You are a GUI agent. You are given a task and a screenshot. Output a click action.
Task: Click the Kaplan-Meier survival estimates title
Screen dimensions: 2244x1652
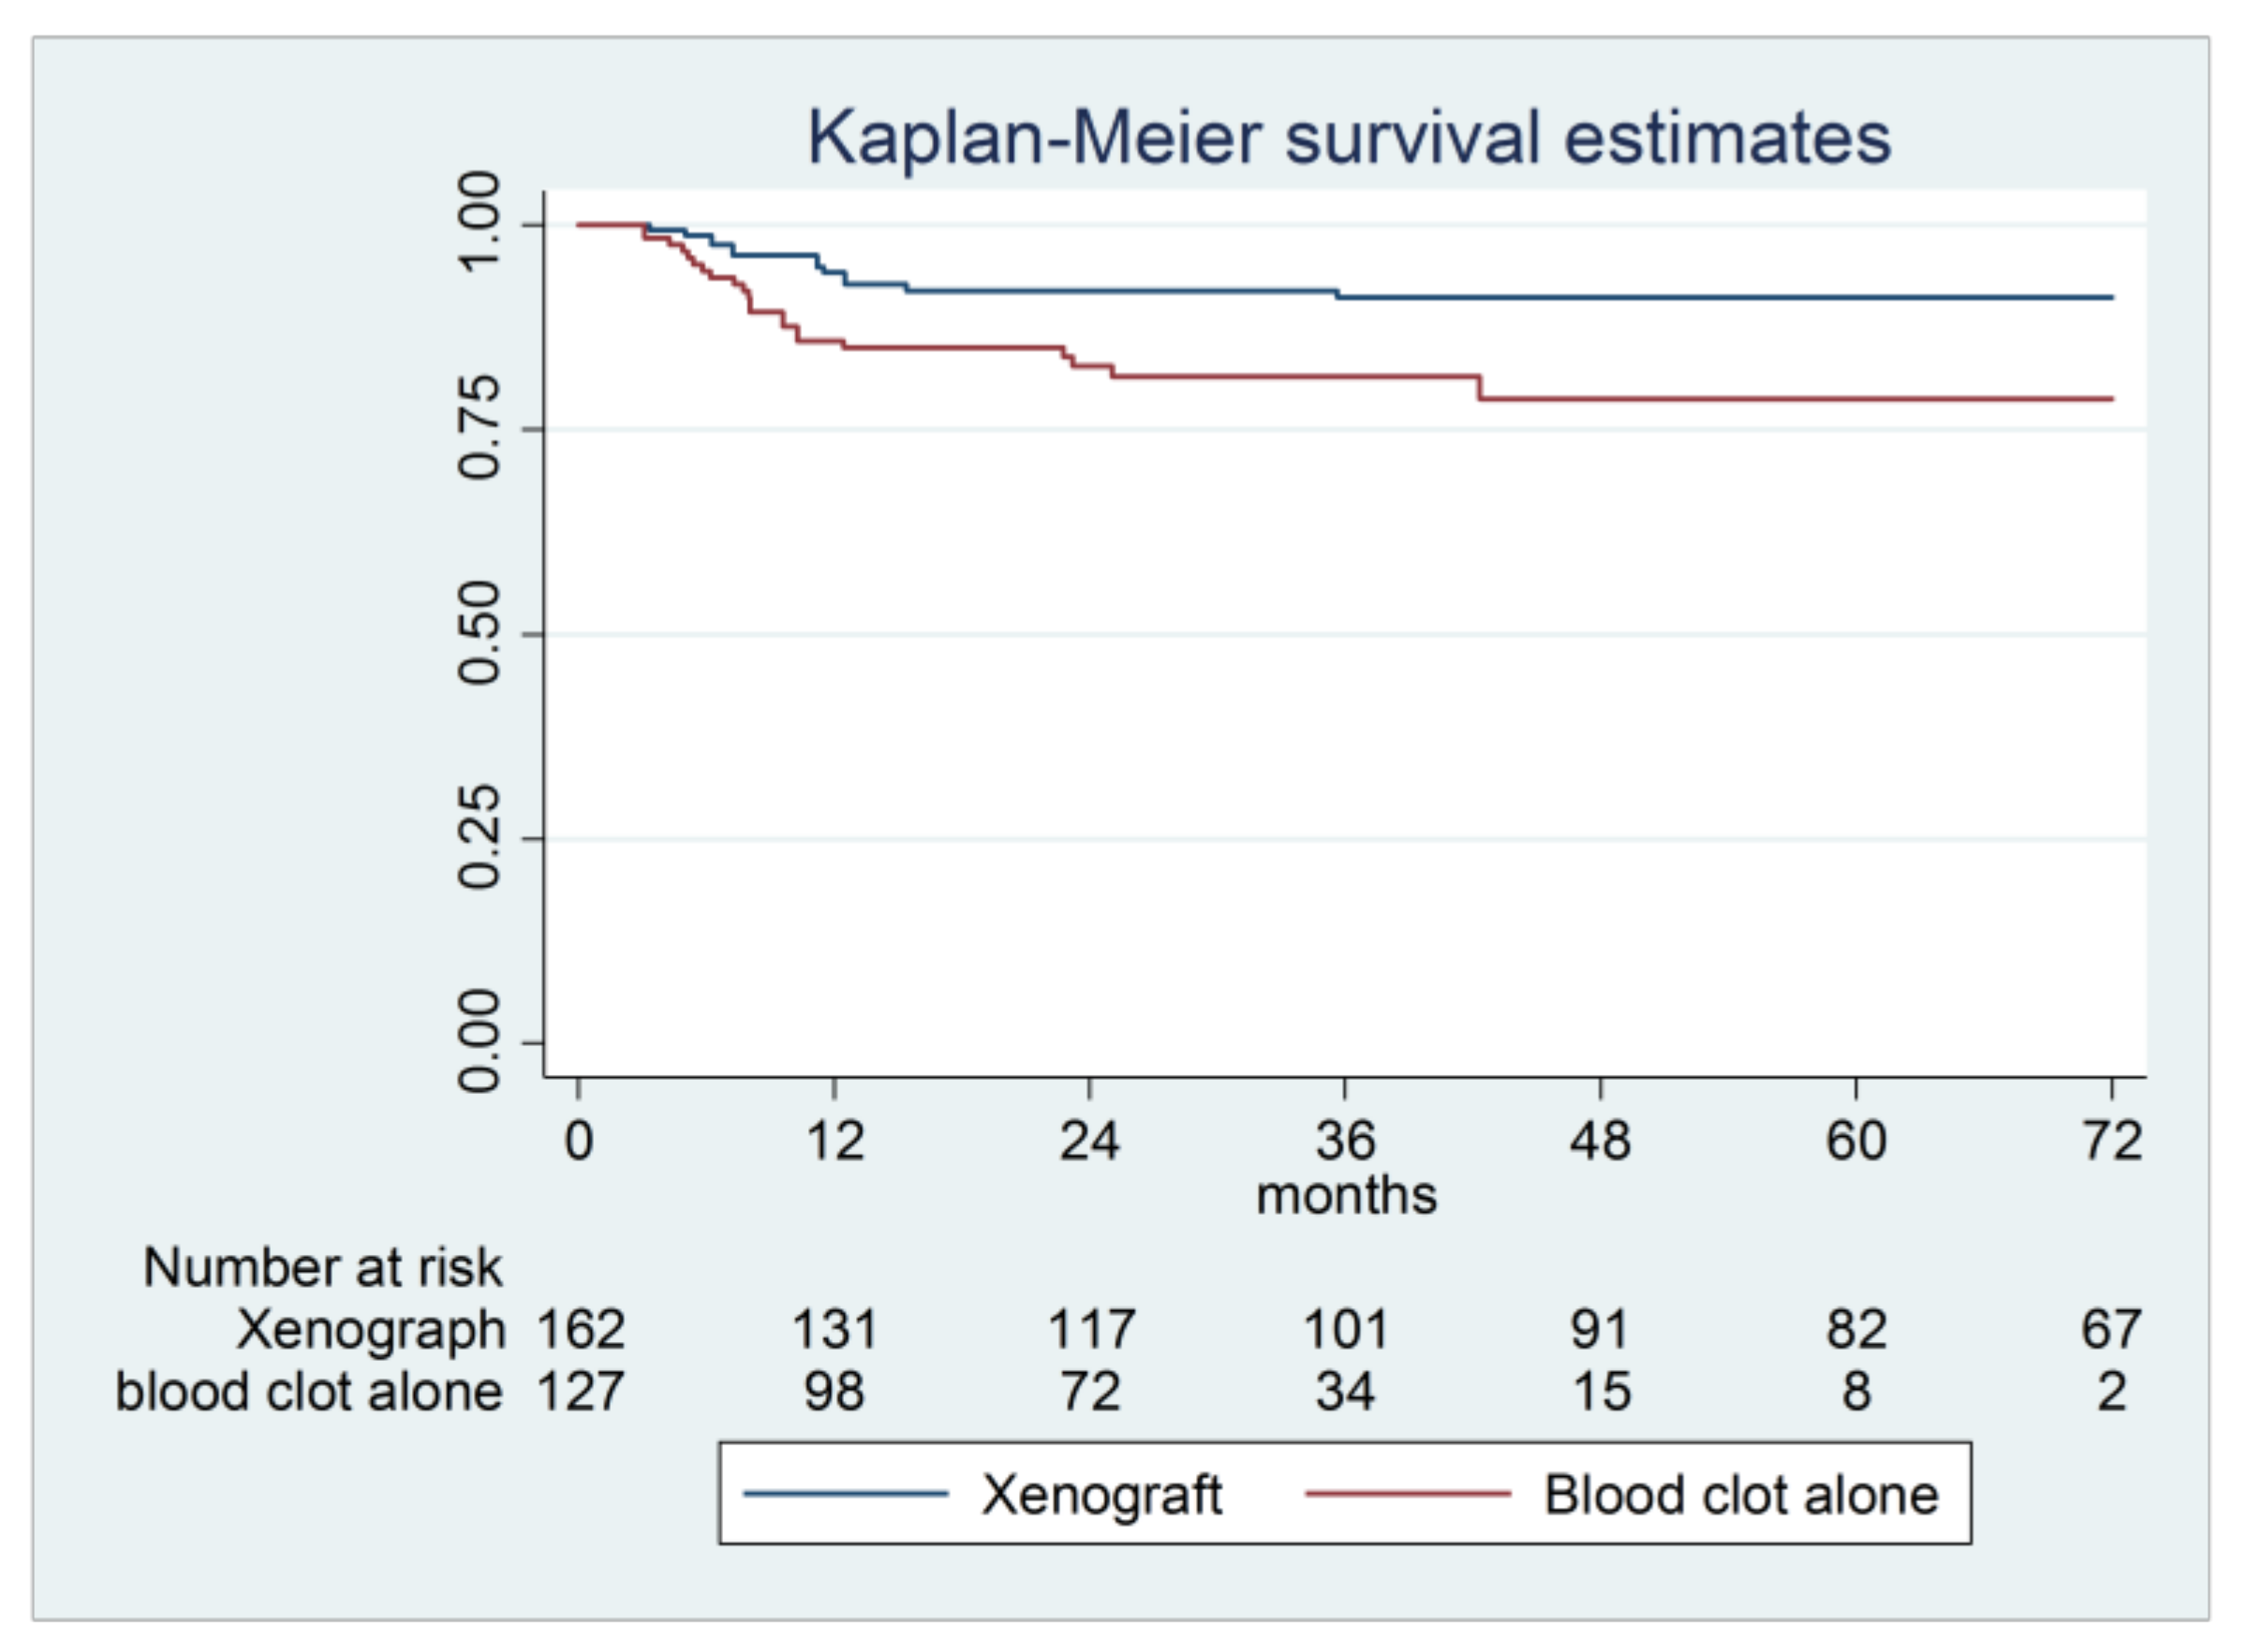pos(1348,137)
